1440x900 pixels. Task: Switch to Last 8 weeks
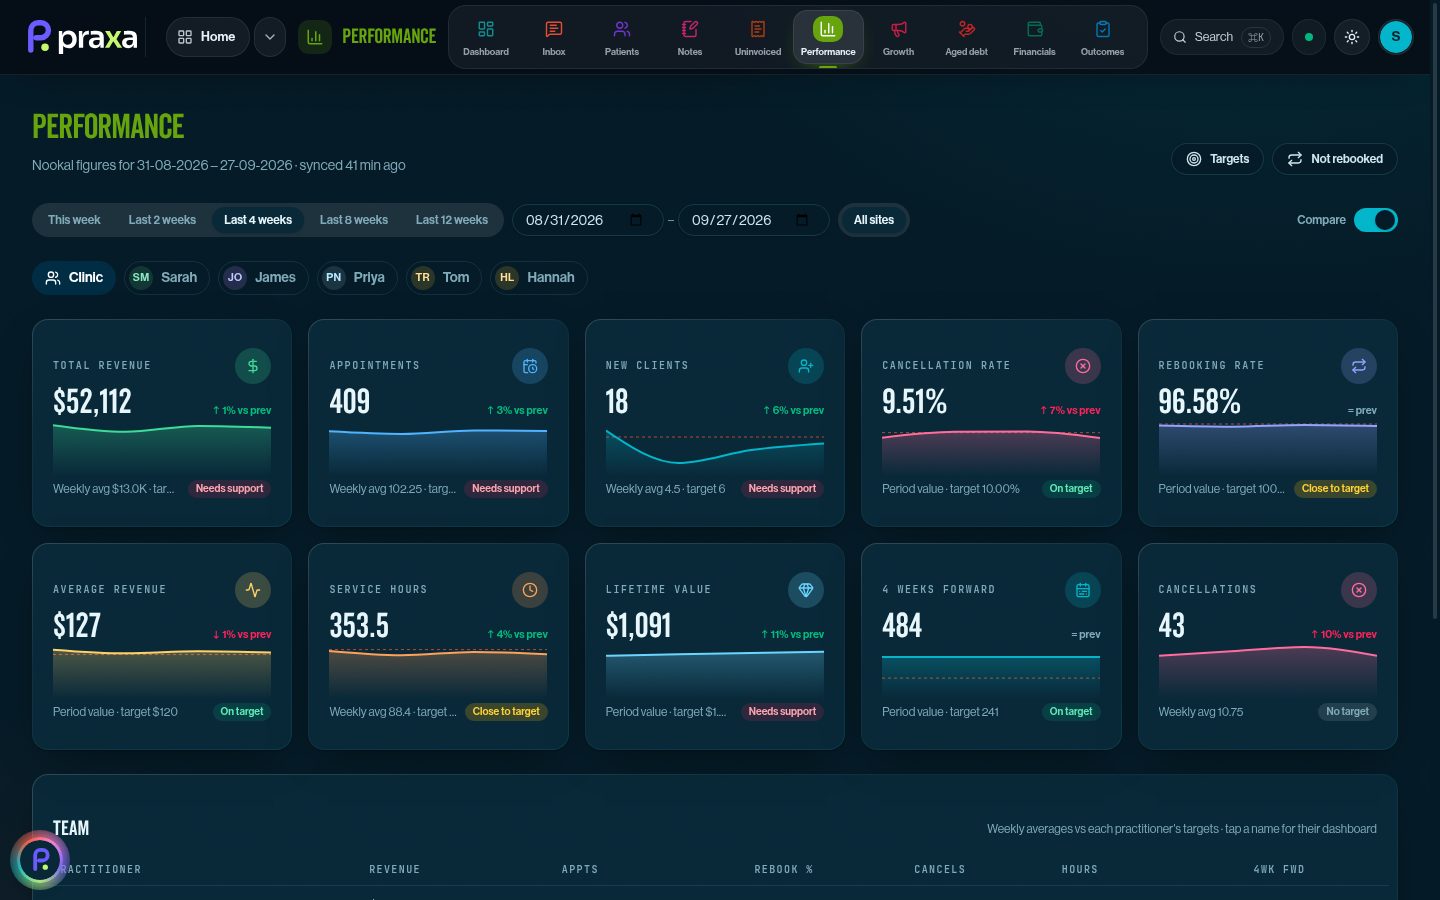click(x=354, y=220)
